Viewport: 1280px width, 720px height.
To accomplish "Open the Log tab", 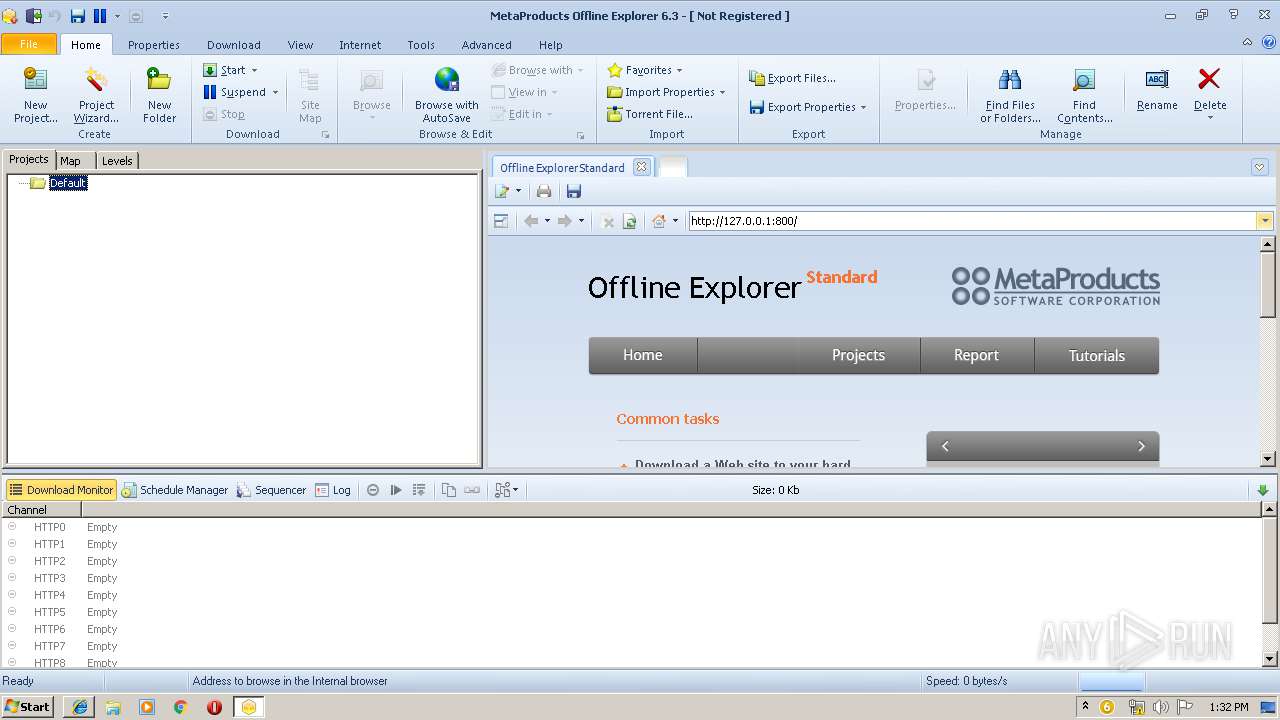I will 333,490.
